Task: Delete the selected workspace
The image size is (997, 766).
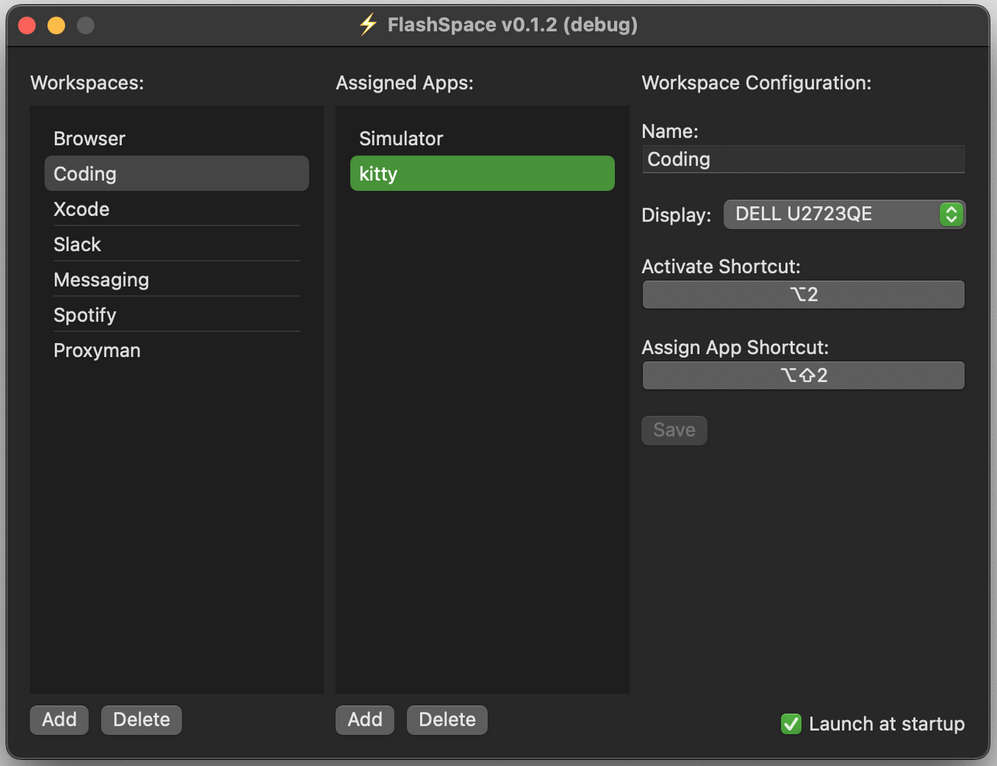Action: [141, 720]
